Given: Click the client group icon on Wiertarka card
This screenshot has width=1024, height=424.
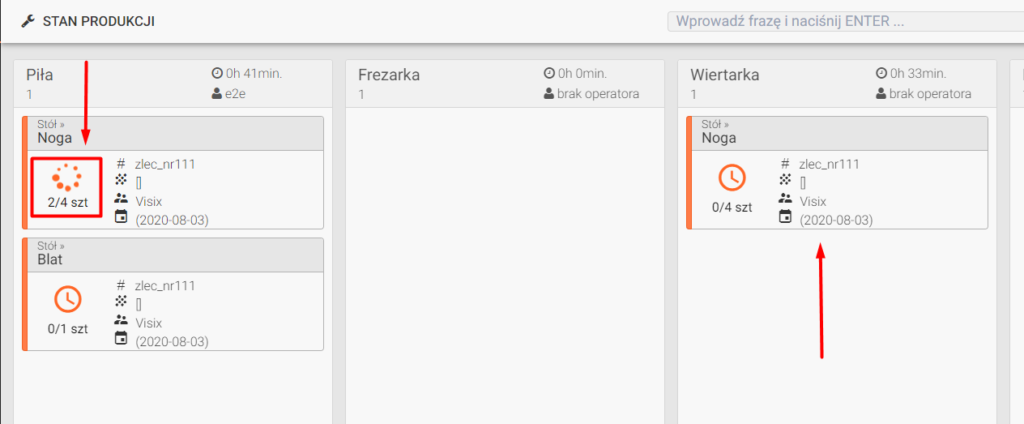Looking at the screenshot, I should tap(786, 199).
